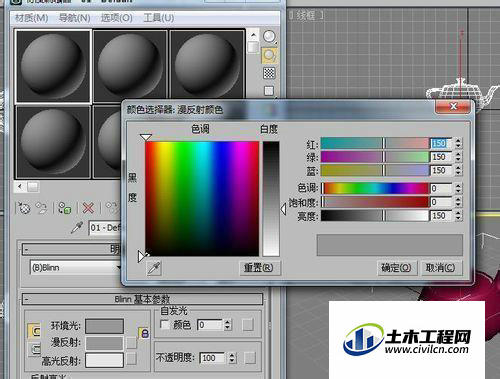Viewport: 500px width, 379px height.
Task: Select the third material sample sphere
Action: (207, 66)
